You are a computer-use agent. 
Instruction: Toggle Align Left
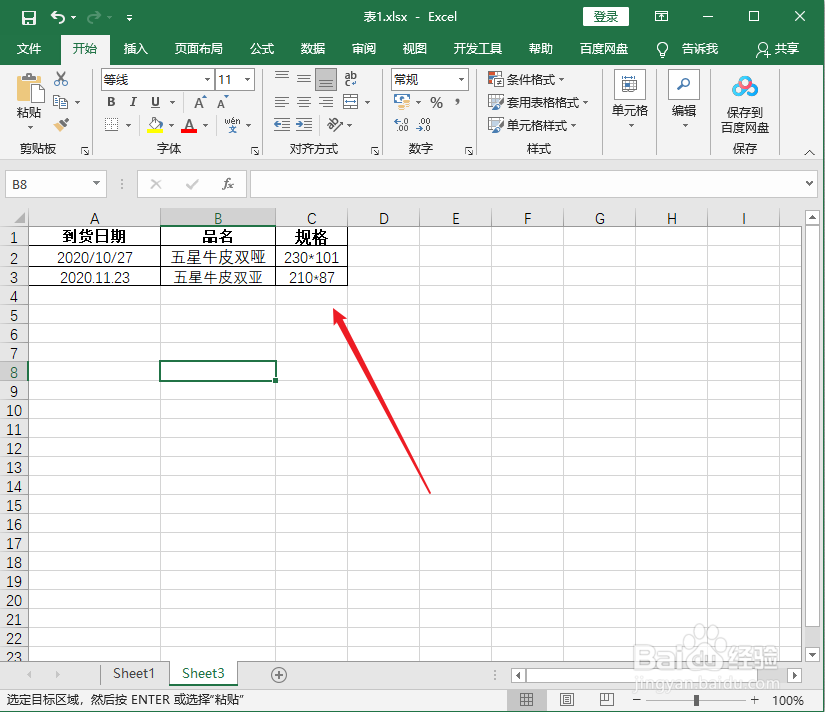(x=282, y=102)
